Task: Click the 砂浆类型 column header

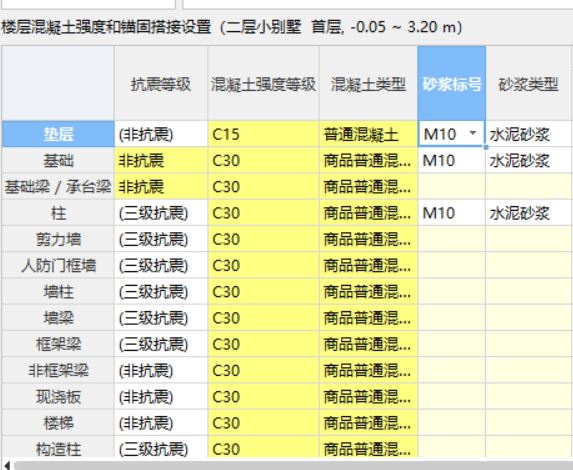Action: 528,84
